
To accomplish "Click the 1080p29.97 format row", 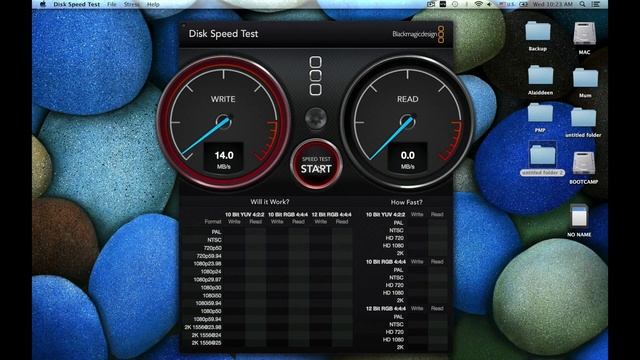I will tap(267, 280).
